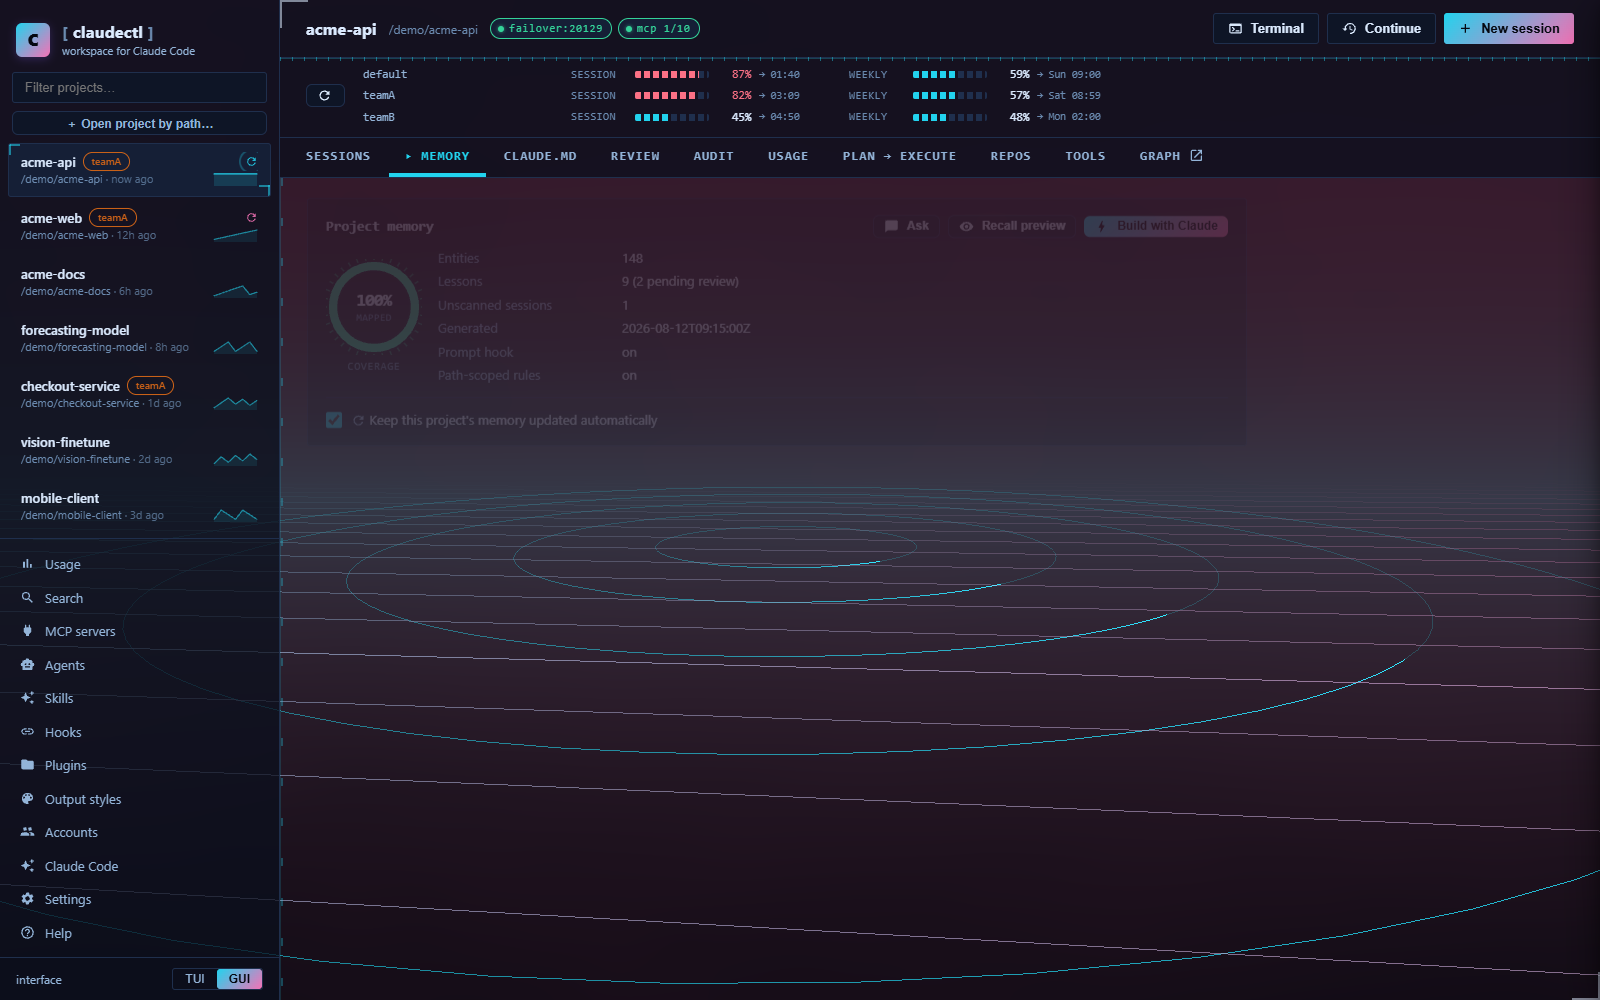This screenshot has height=1000, width=1600.
Task: Switch to the USAGE tab
Action: click(x=788, y=156)
